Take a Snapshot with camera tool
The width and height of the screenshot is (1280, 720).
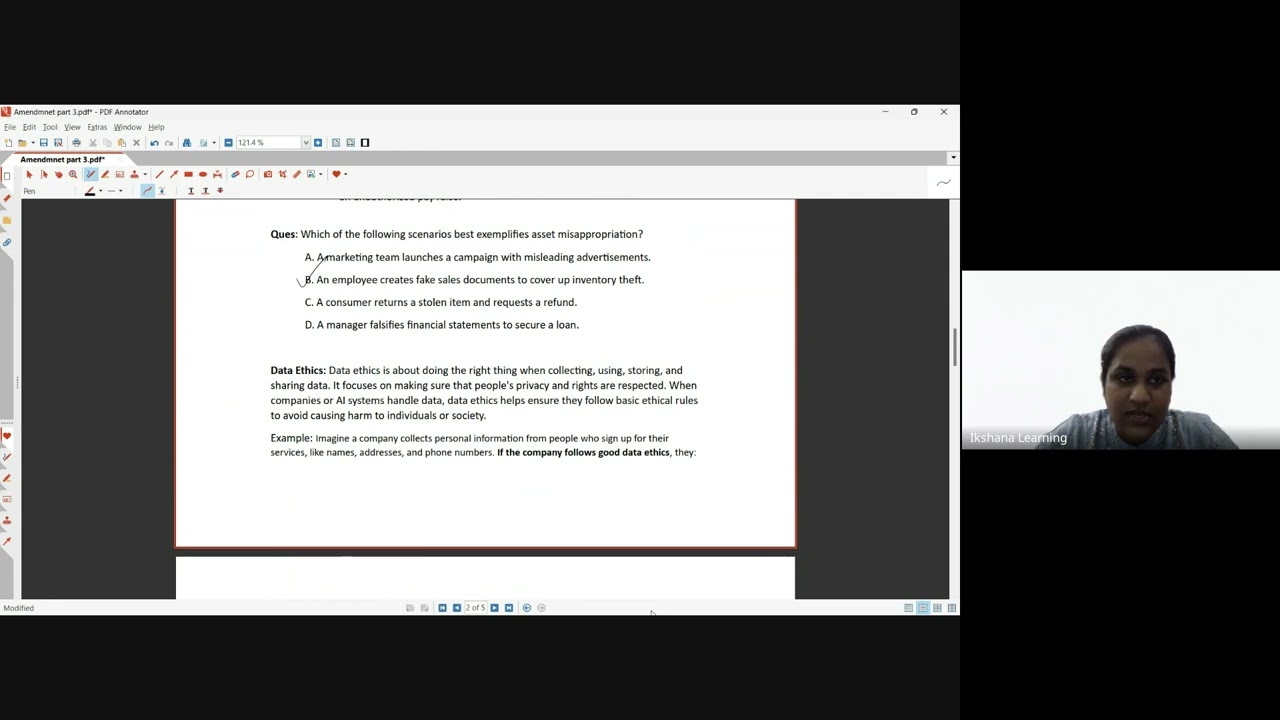[268, 174]
